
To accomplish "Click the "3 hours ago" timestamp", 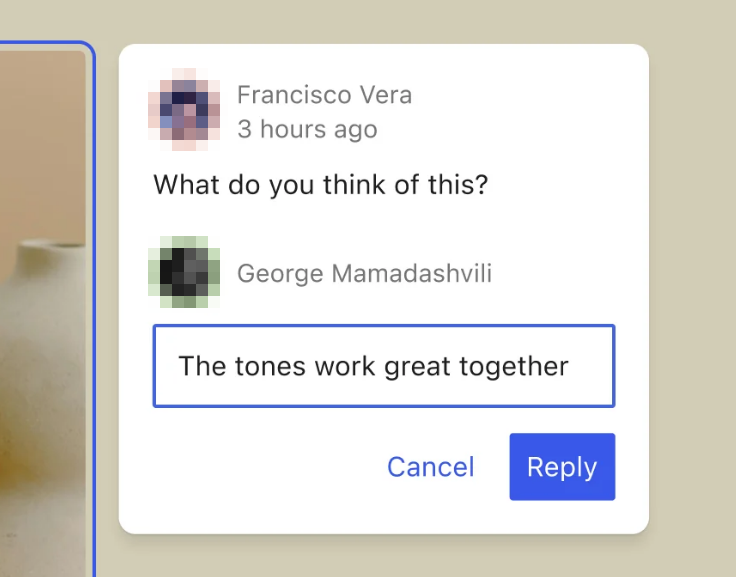I will pyautogui.click(x=307, y=129).
